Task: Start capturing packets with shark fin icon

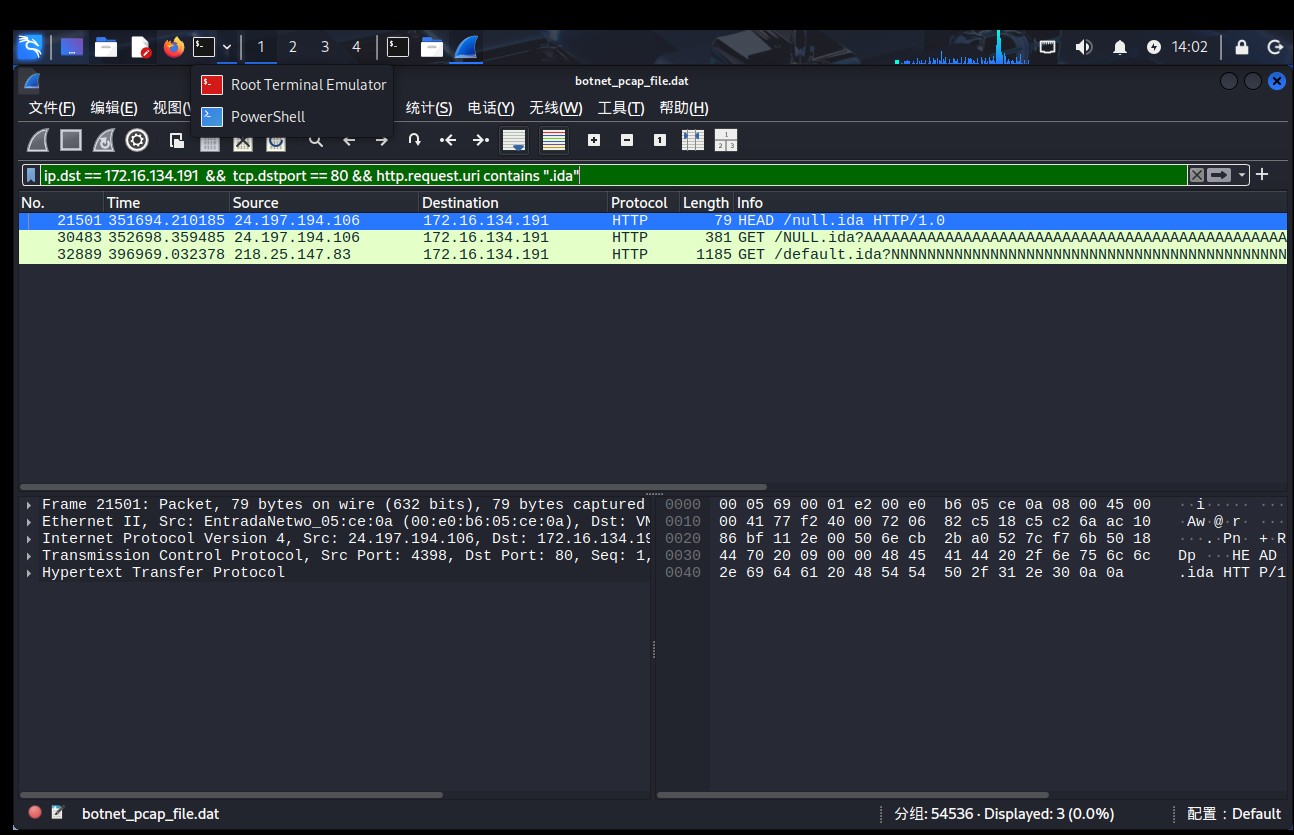Action: point(38,140)
